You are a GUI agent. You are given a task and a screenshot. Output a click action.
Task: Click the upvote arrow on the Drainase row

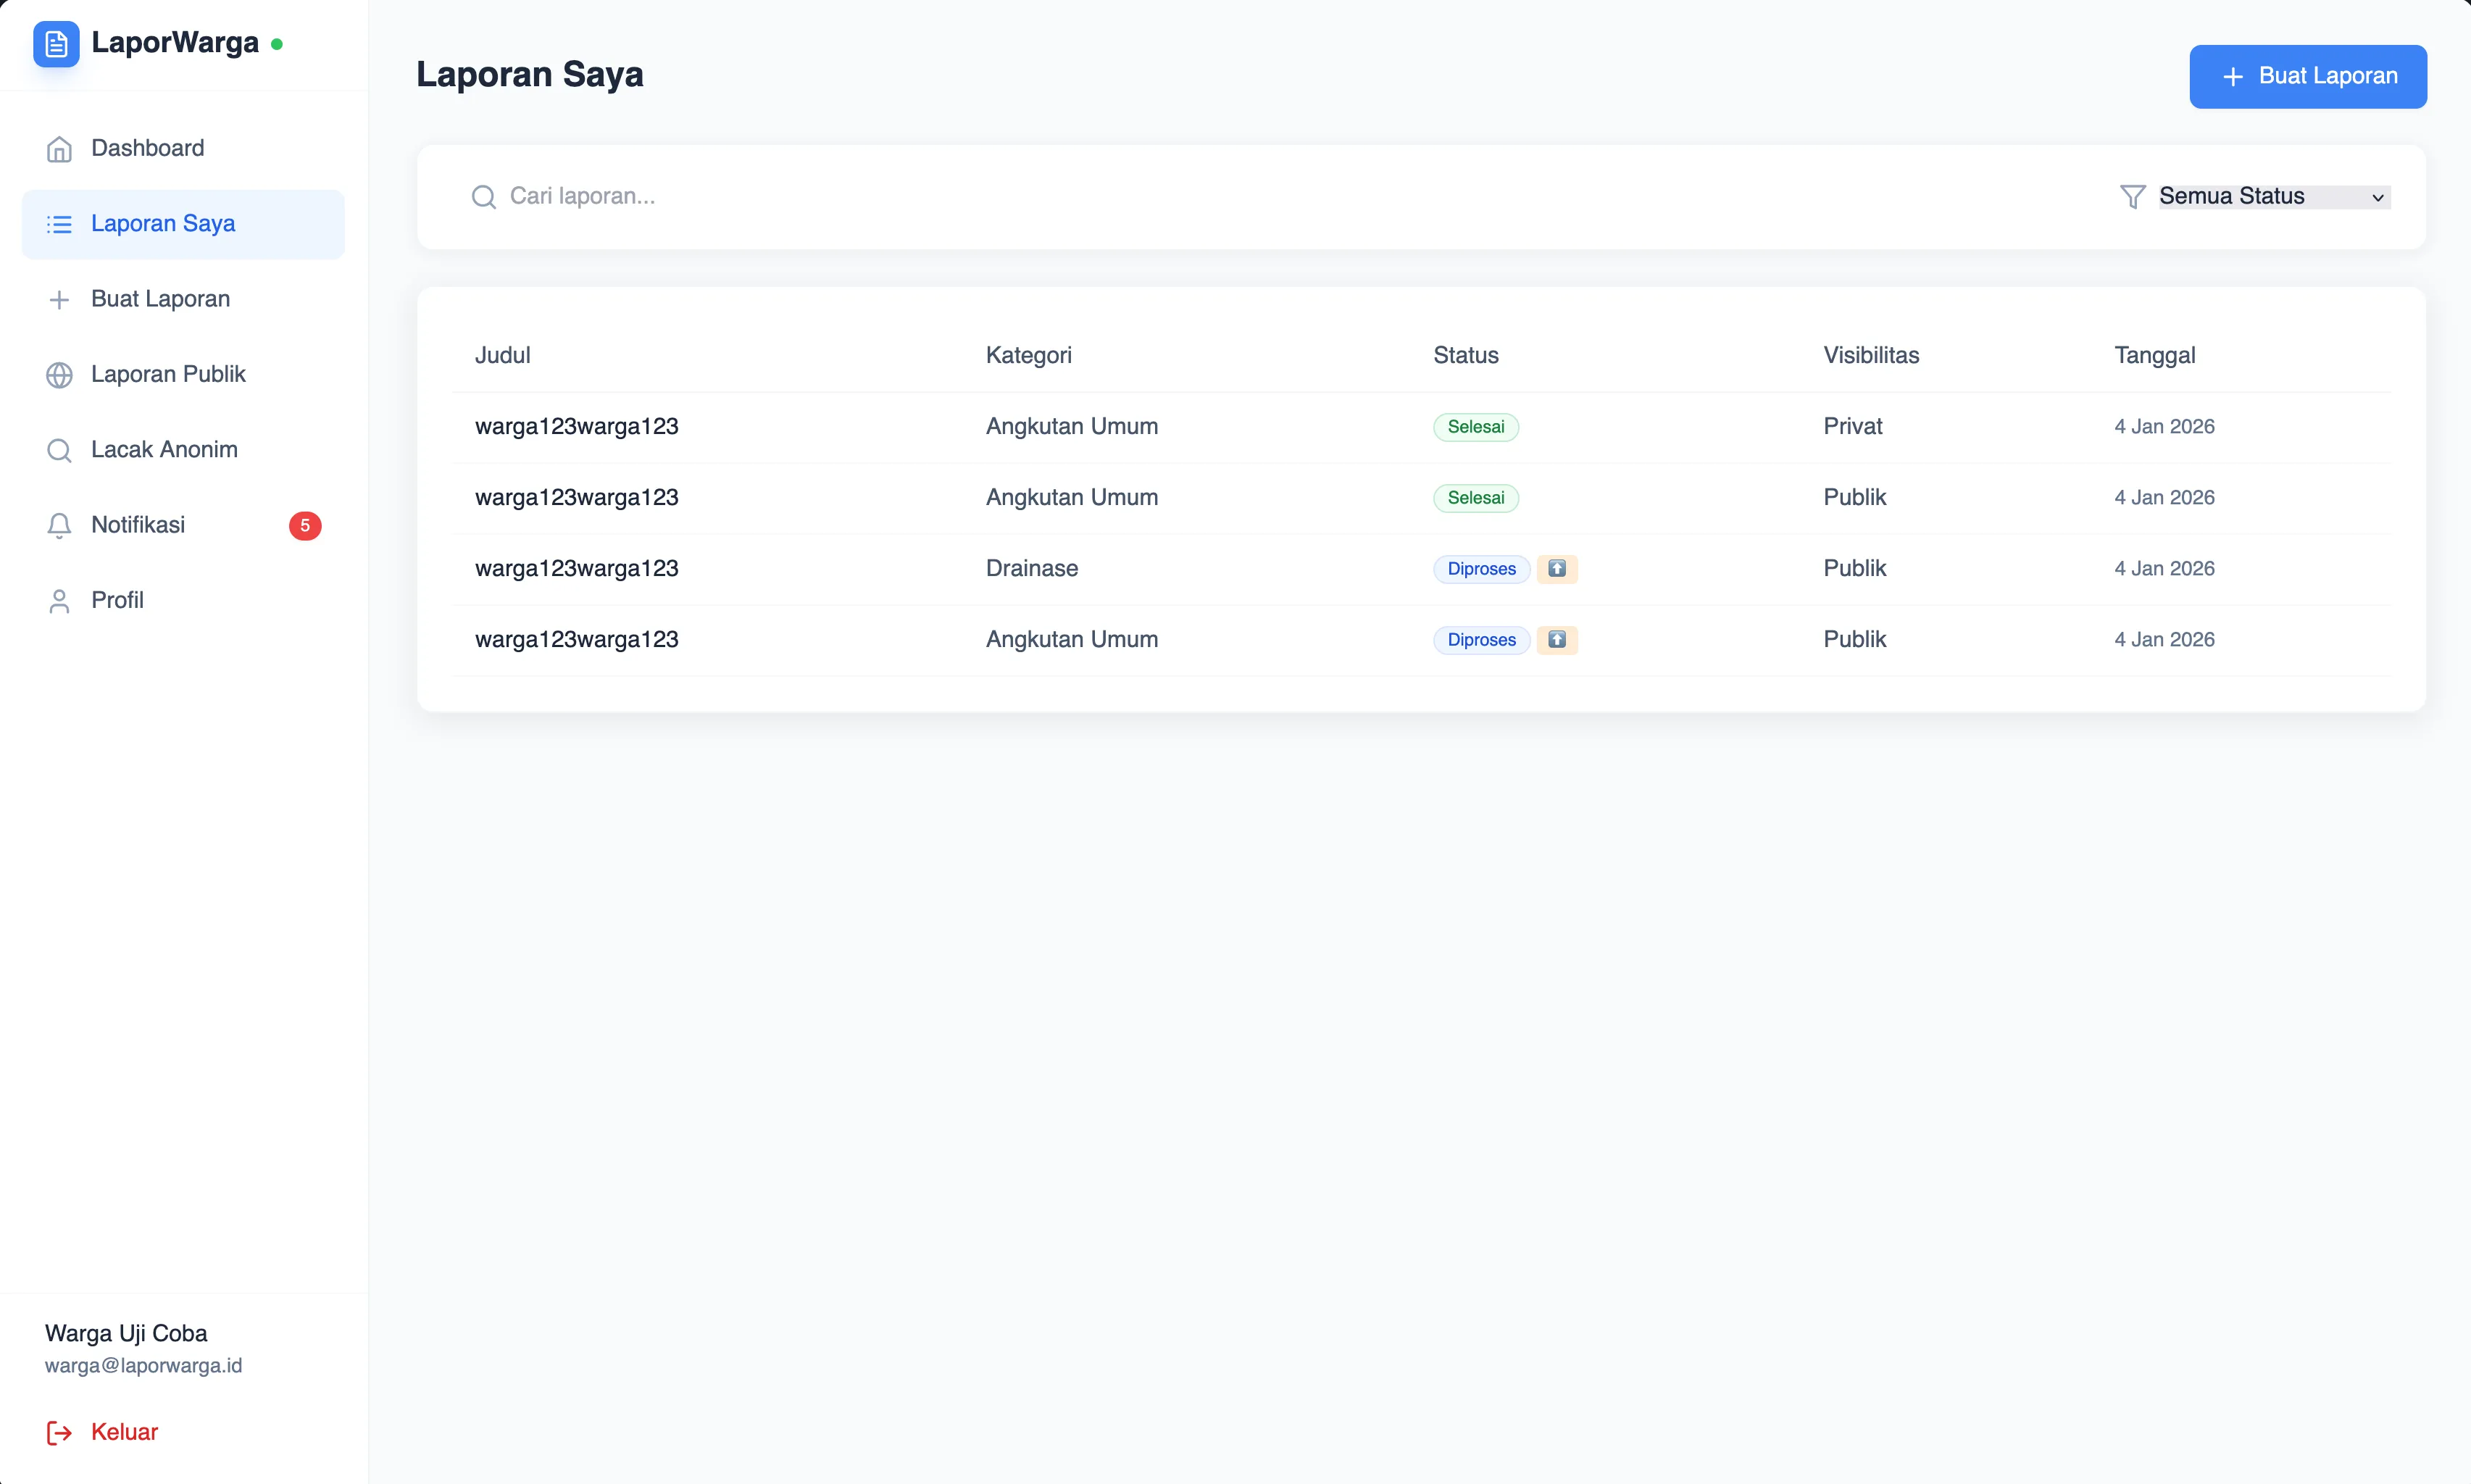1556,568
